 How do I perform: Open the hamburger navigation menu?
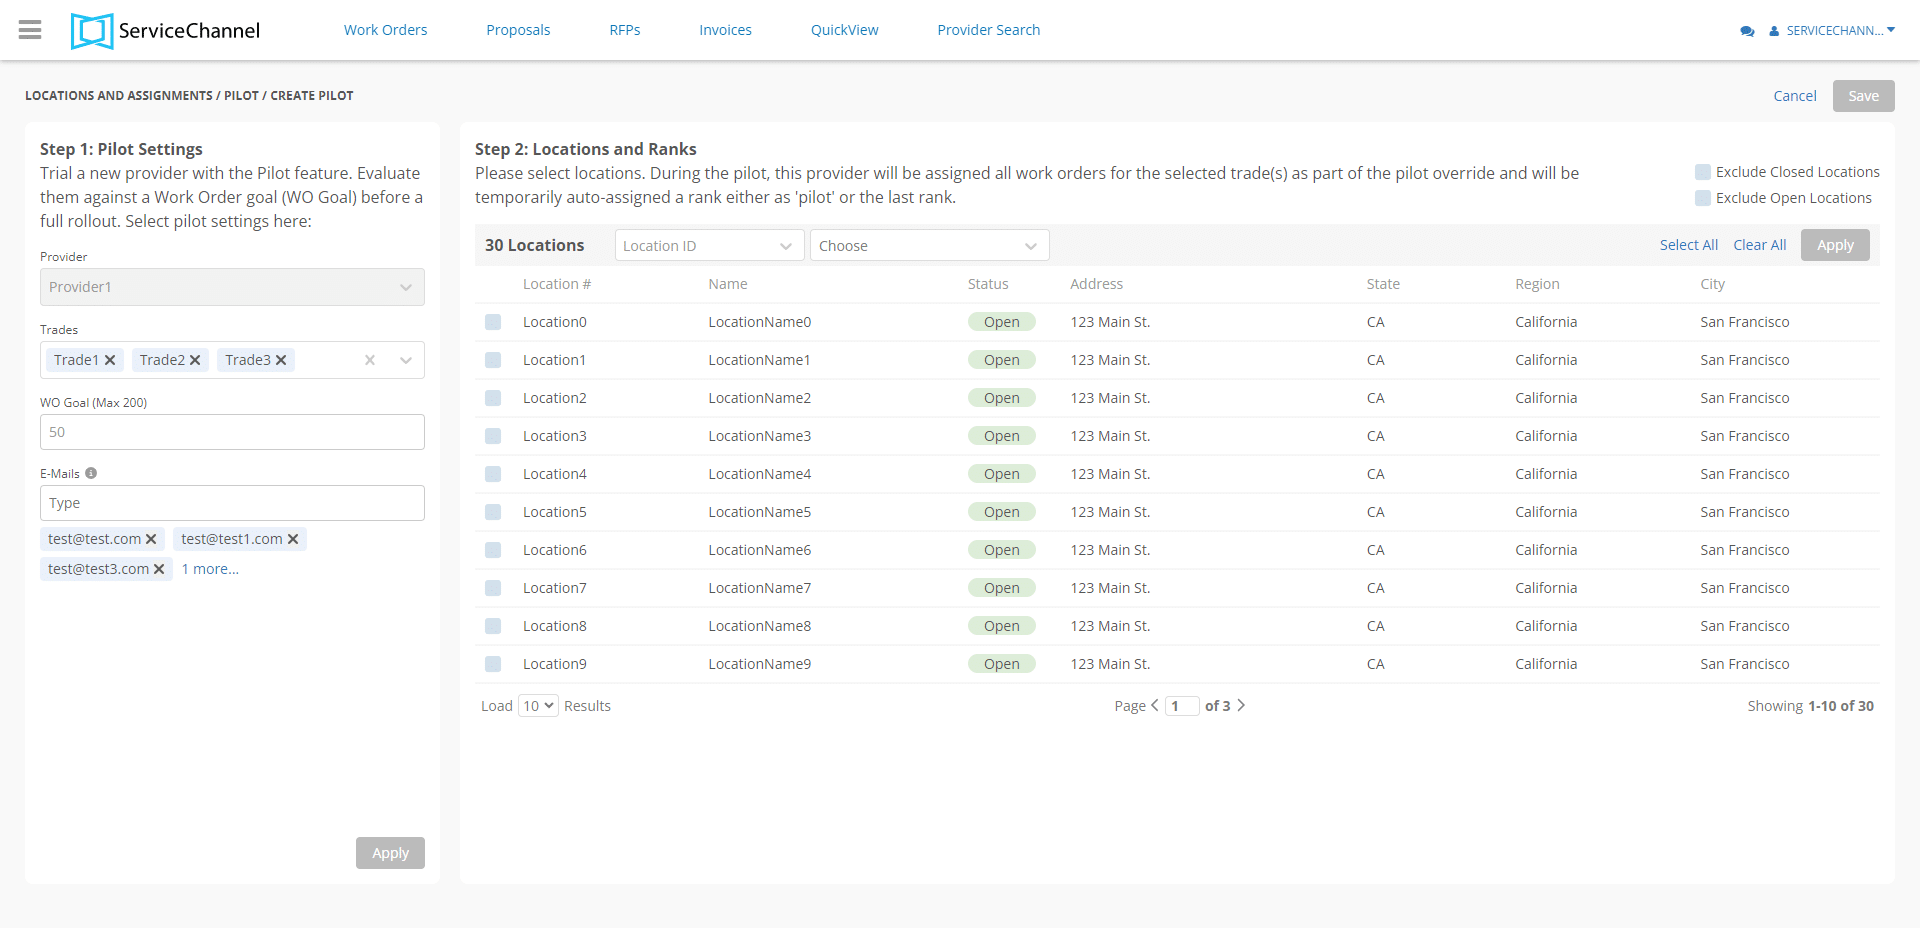tap(30, 30)
